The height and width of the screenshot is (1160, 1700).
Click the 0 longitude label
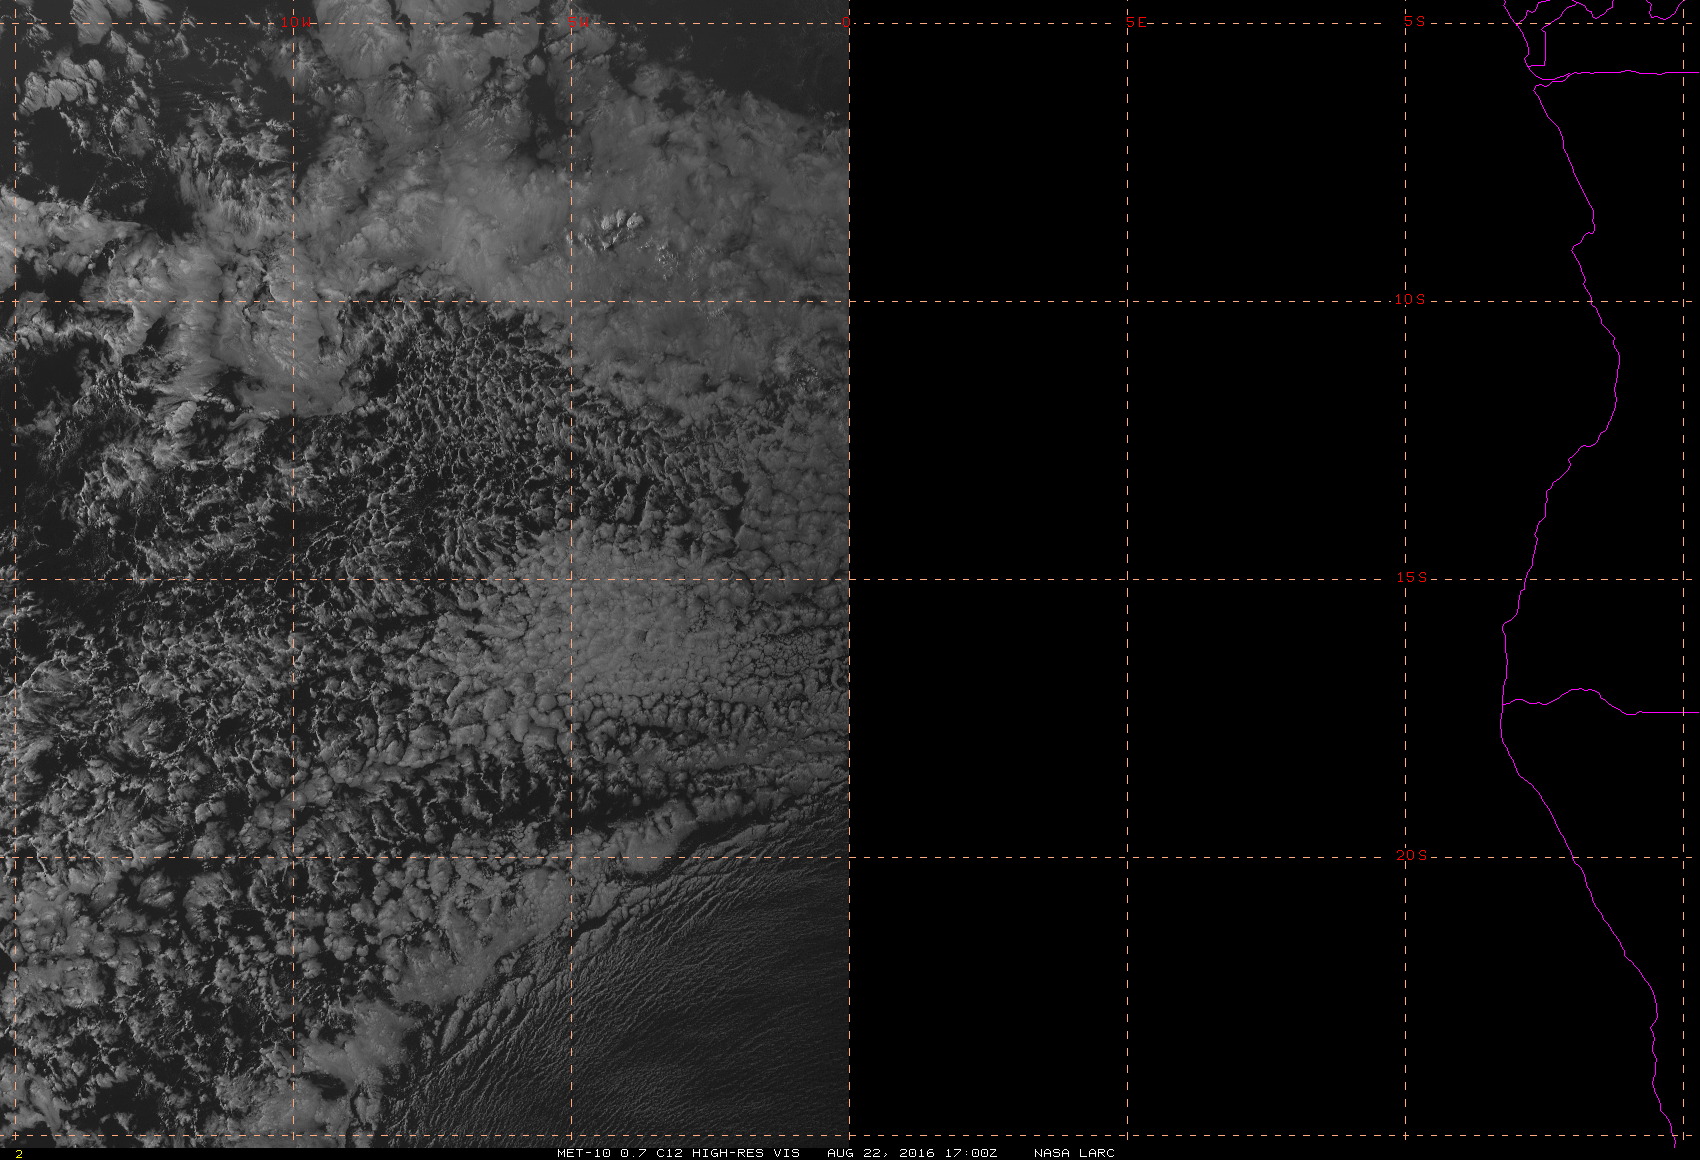pyautogui.click(x=846, y=22)
